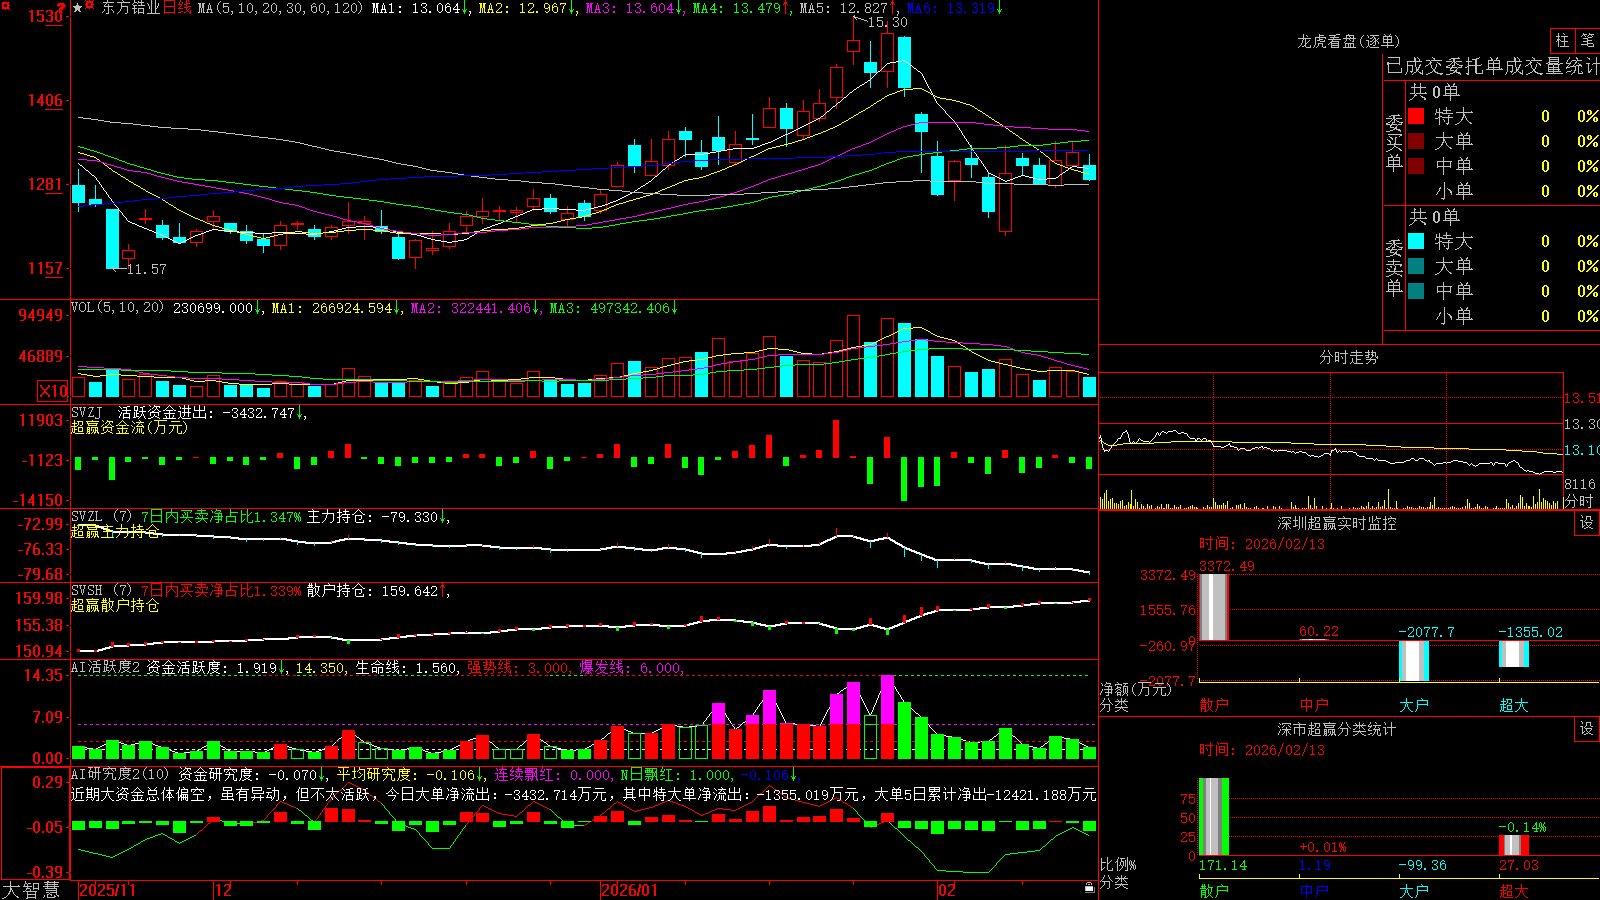The height and width of the screenshot is (900, 1600).
Task: Select the 深市超赢分类统计 panel title
Action: tap(1336, 729)
